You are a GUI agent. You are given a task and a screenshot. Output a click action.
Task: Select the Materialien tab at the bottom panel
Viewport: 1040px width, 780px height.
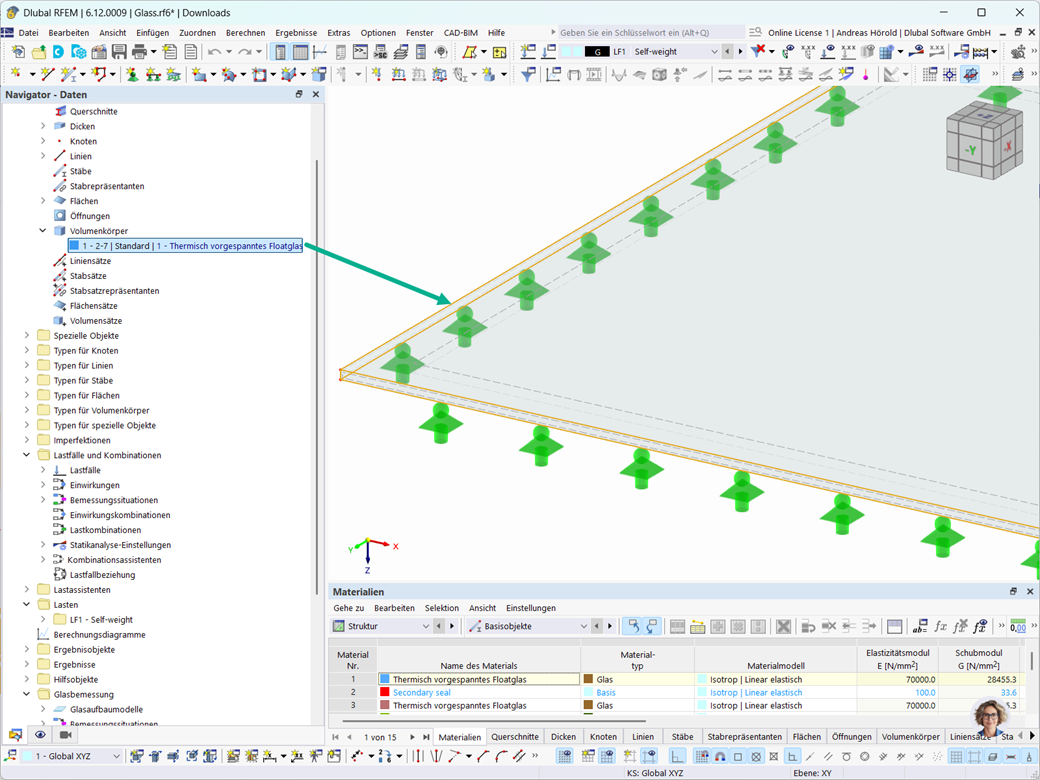point(460,736)
